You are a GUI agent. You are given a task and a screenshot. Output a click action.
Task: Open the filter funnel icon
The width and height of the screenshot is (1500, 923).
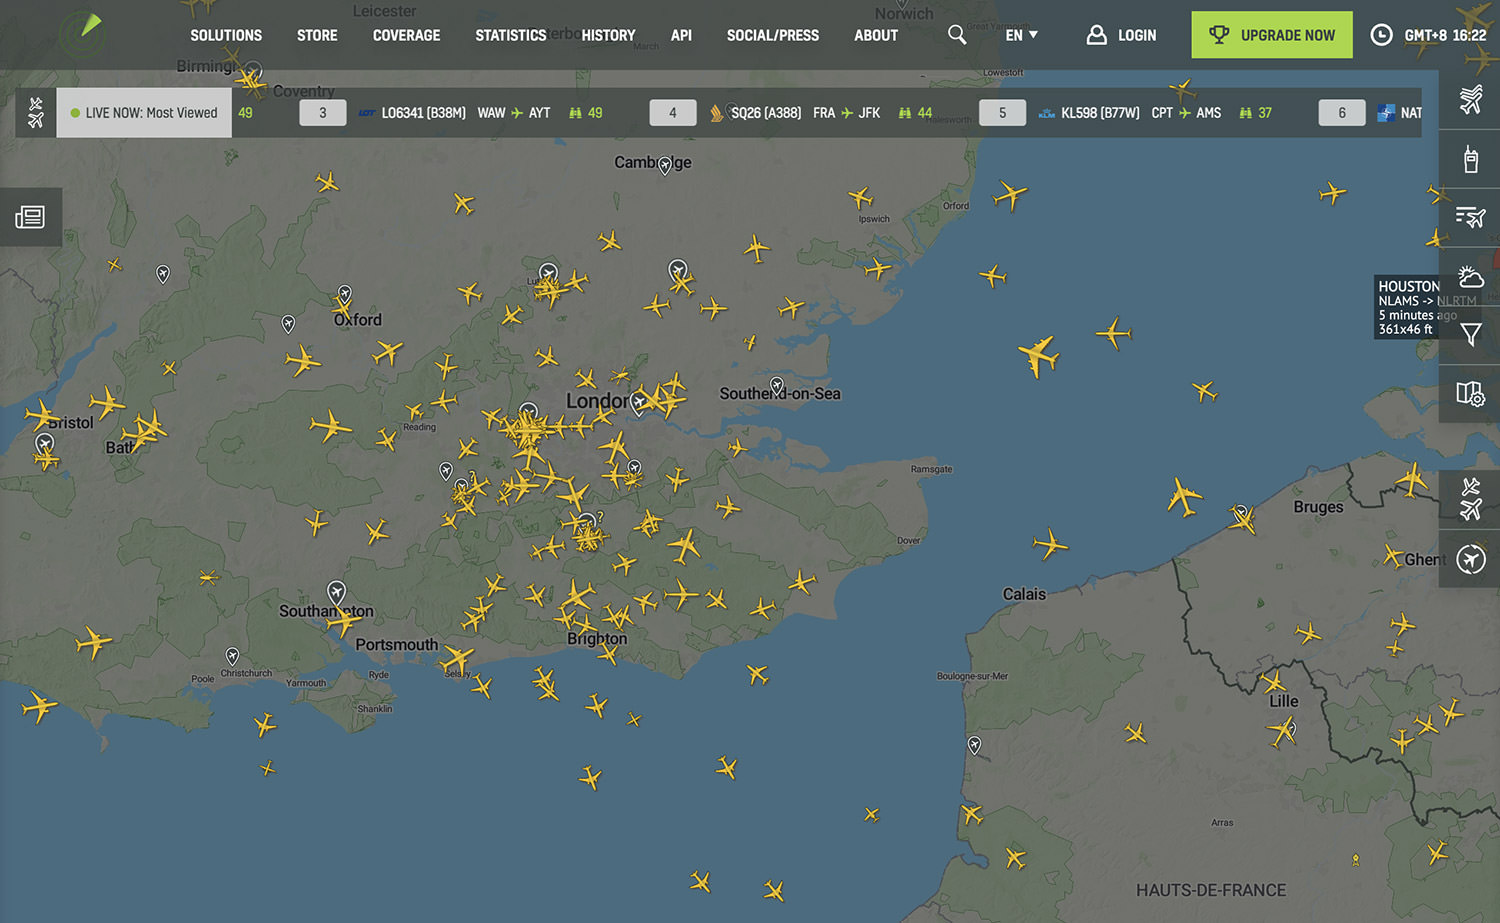[x=1470, y=335]
